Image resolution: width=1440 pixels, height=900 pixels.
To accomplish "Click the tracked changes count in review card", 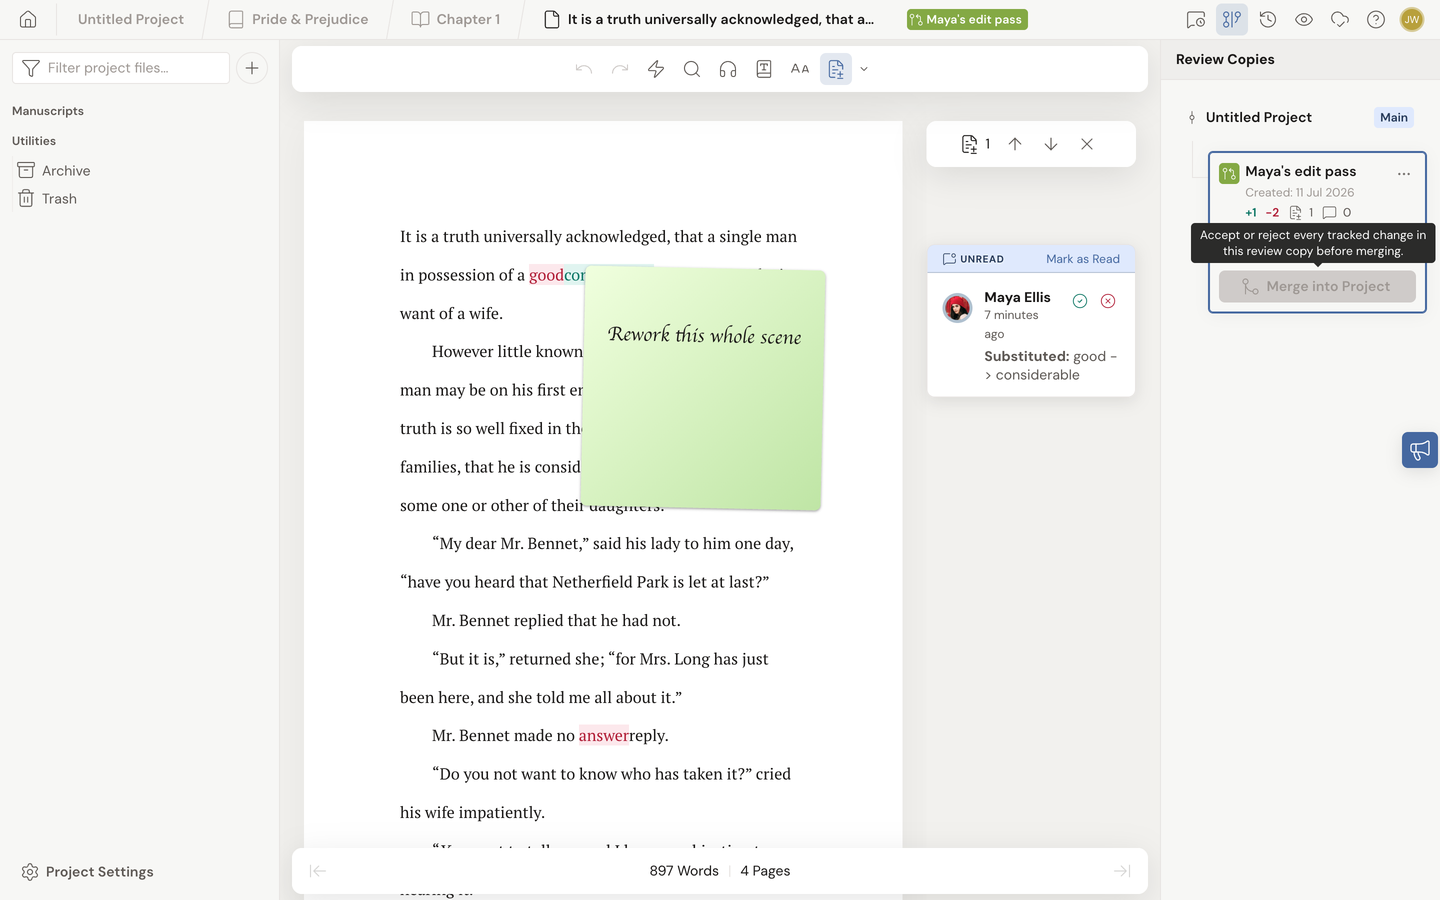I will 1301,212.
